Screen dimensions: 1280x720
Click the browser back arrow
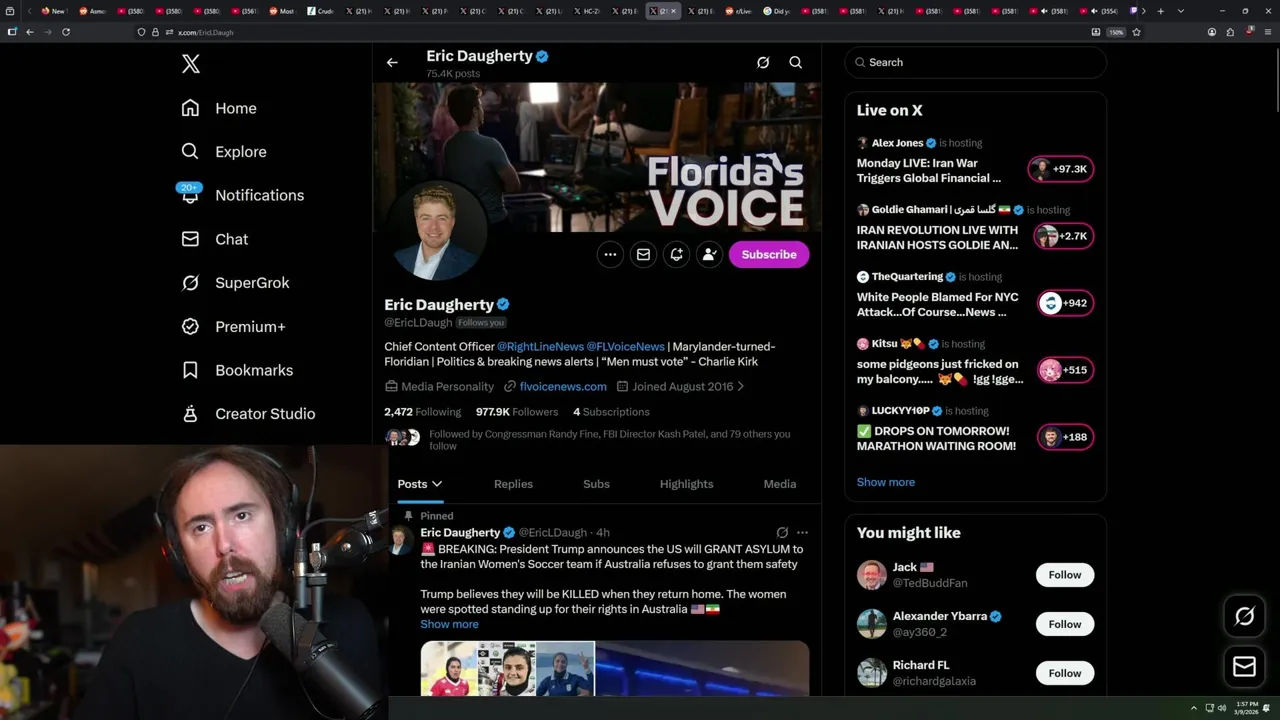[x=30, y=32]
